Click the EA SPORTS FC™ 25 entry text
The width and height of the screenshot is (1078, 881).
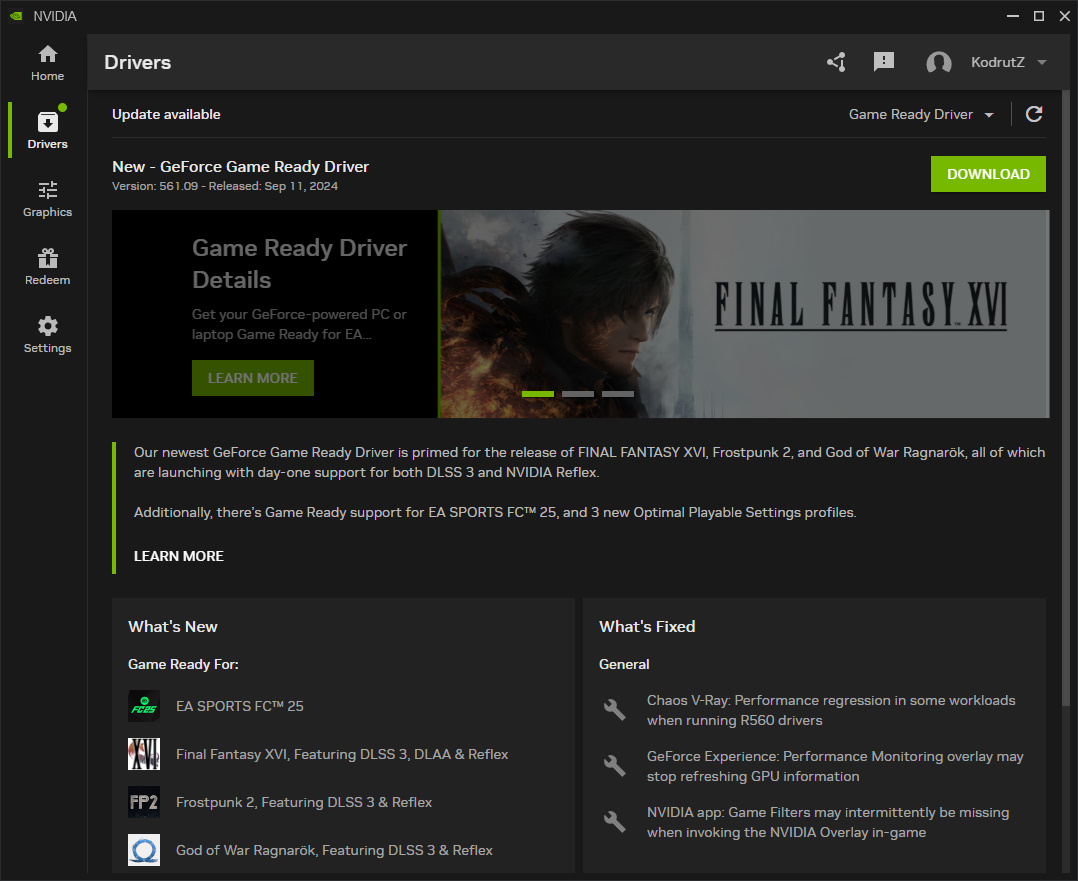(239, 706)
